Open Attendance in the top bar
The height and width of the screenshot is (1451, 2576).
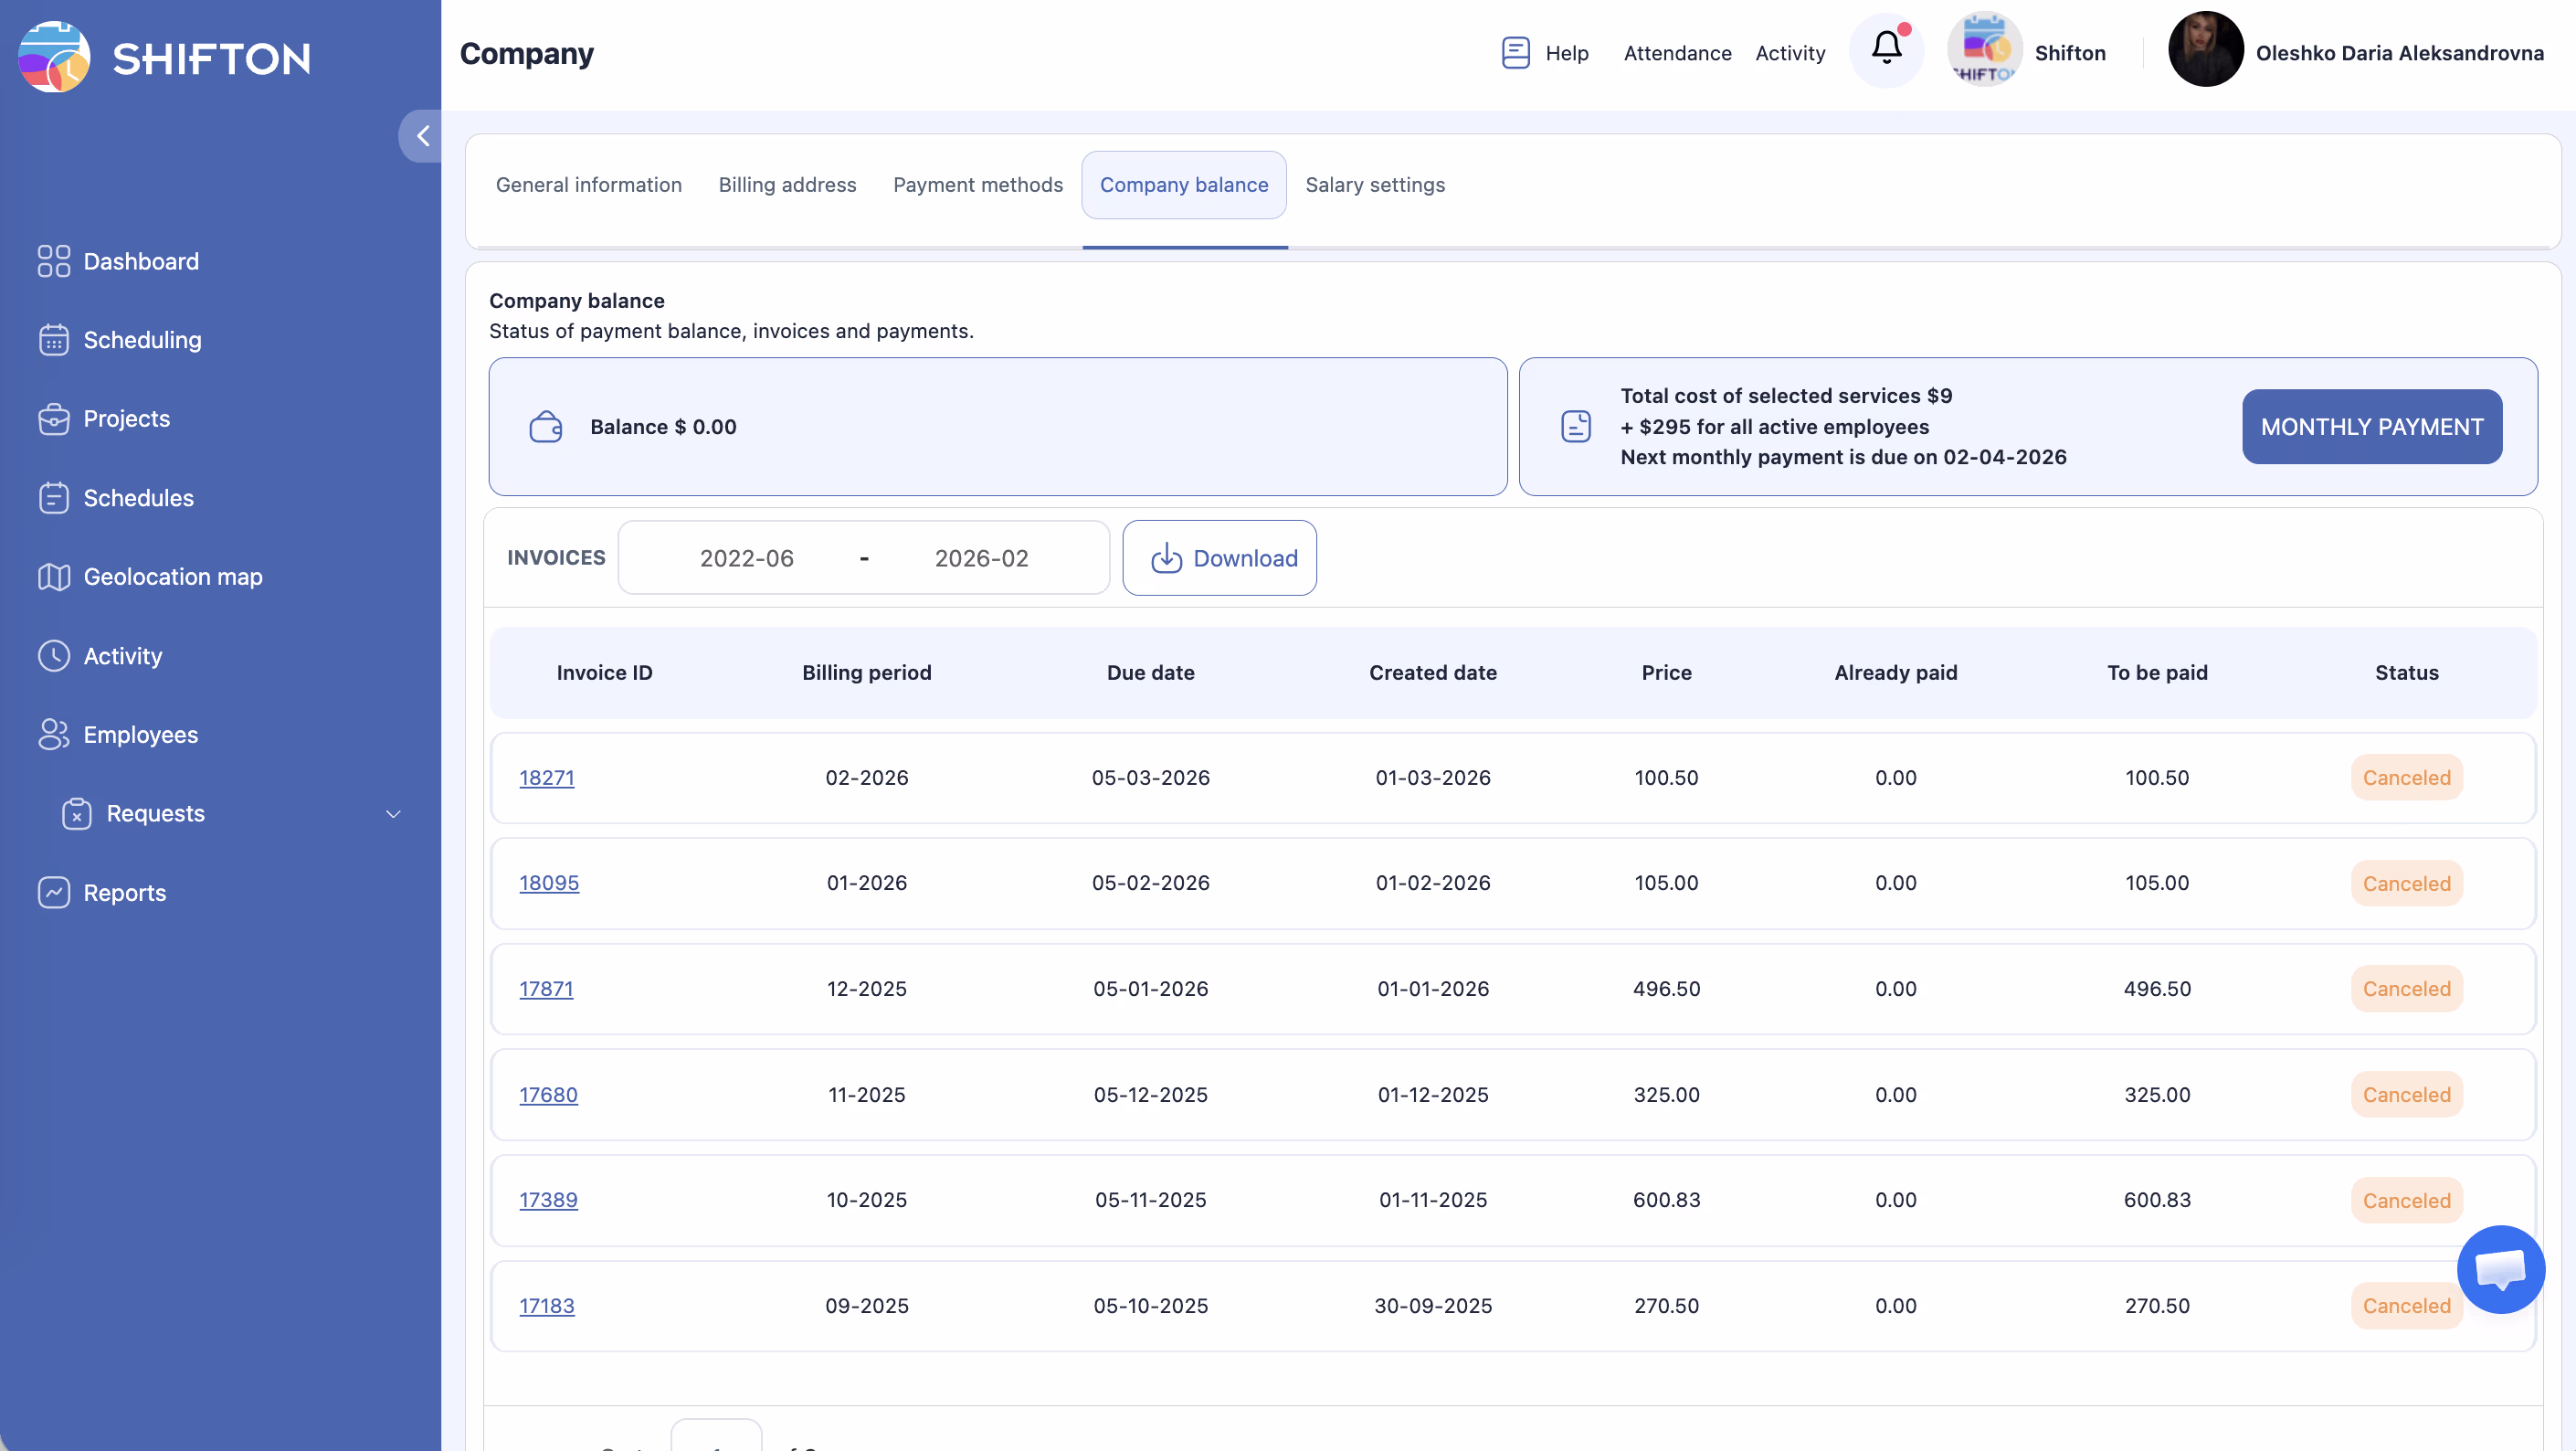coord(1677,53)
